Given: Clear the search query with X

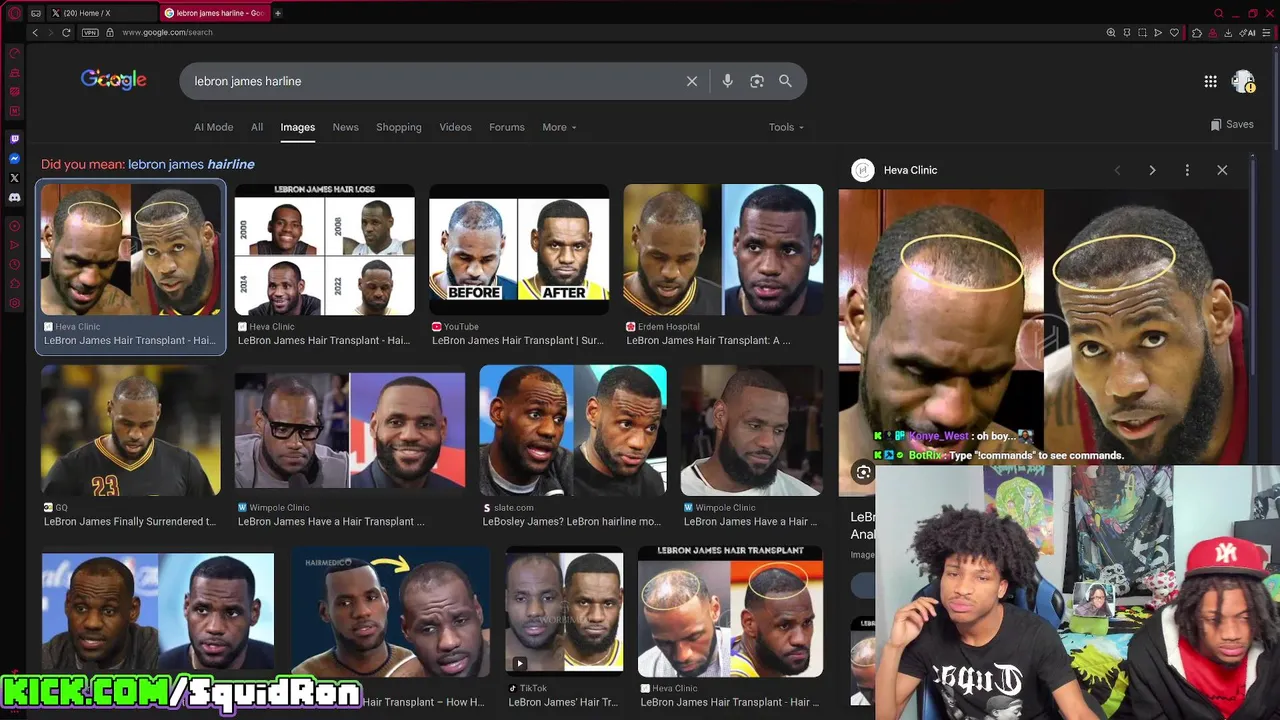Looking at the screenshot, I should coord(692,81).
